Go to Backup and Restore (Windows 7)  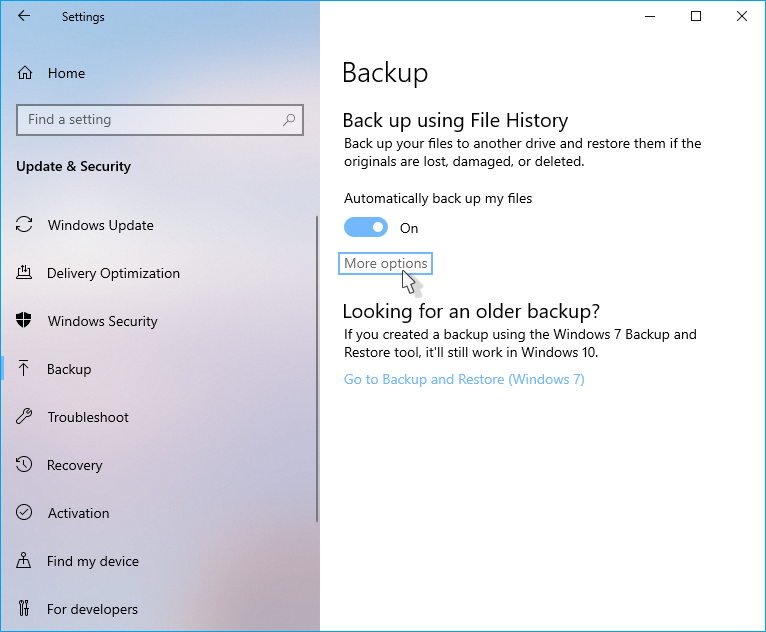click(464, 379)
